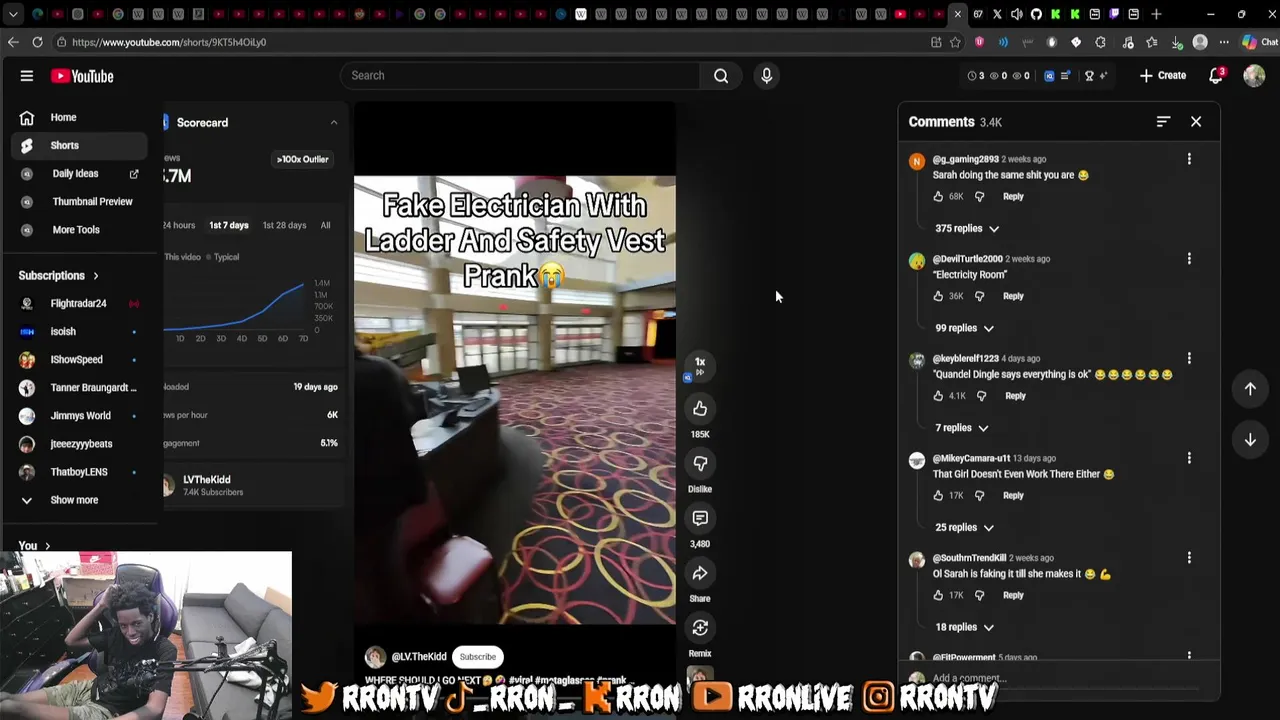Select the 1st 28 days tab
Image resolution: width=1280 pixels, height=720 pixels.
(x=284, y=225)
